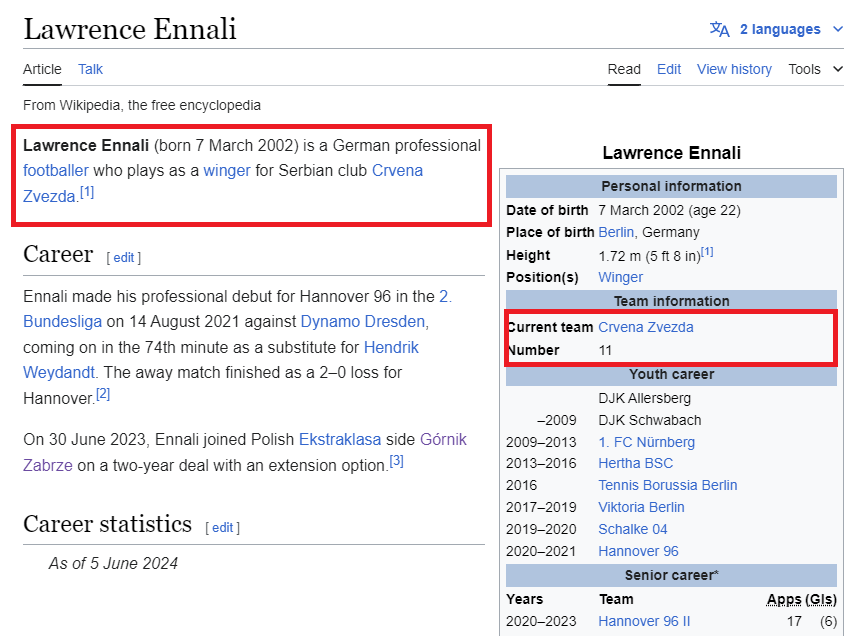Open Winger link in infobox Position row

[620, 277]
